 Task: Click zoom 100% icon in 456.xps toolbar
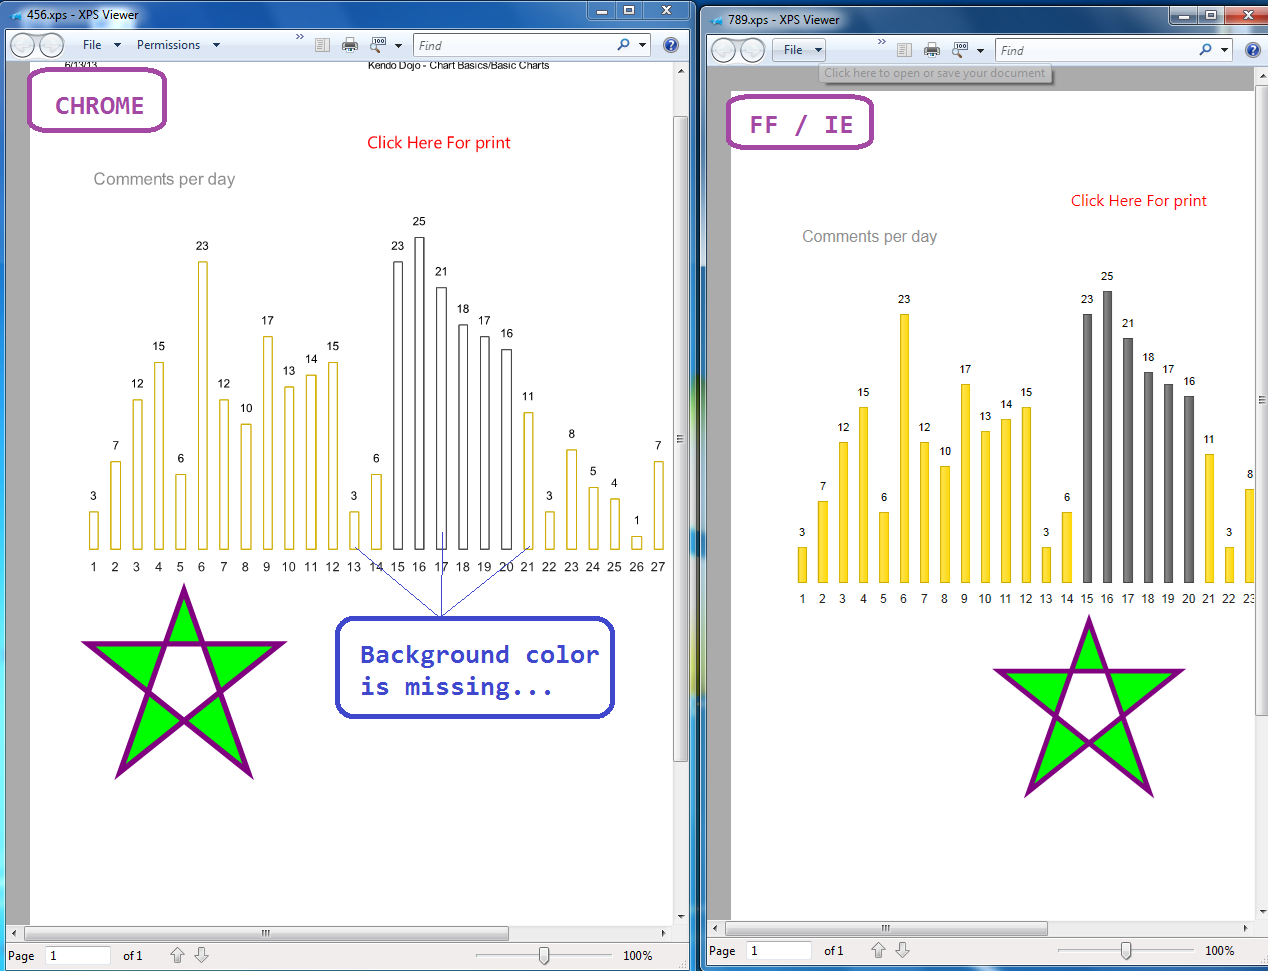(x=378, y=45)
